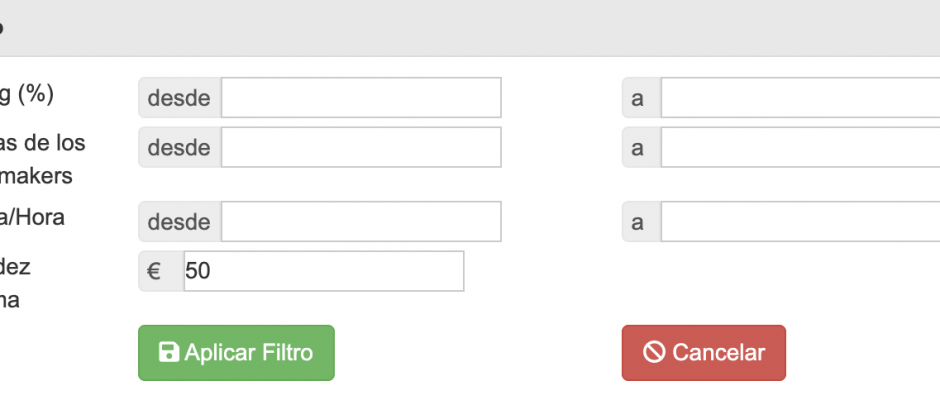Click the floppy disk icon on Aplicar Filtro
This screenshot has width=940, height=400.
169,352
